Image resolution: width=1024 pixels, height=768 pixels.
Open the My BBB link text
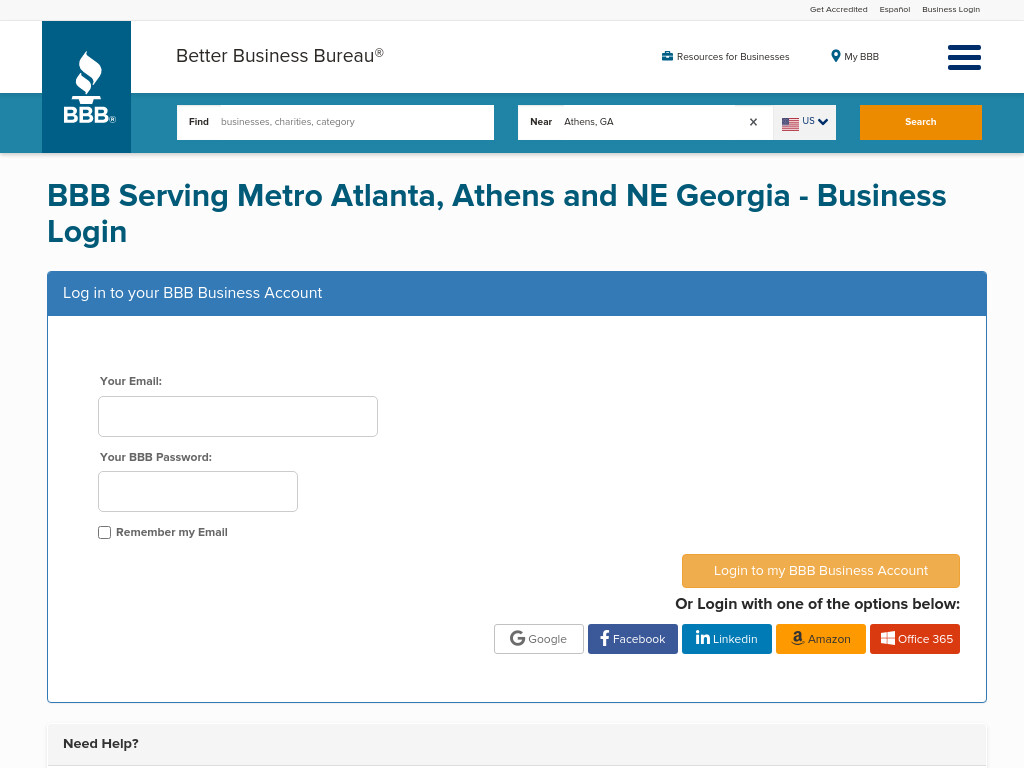(x=861, y=57)
